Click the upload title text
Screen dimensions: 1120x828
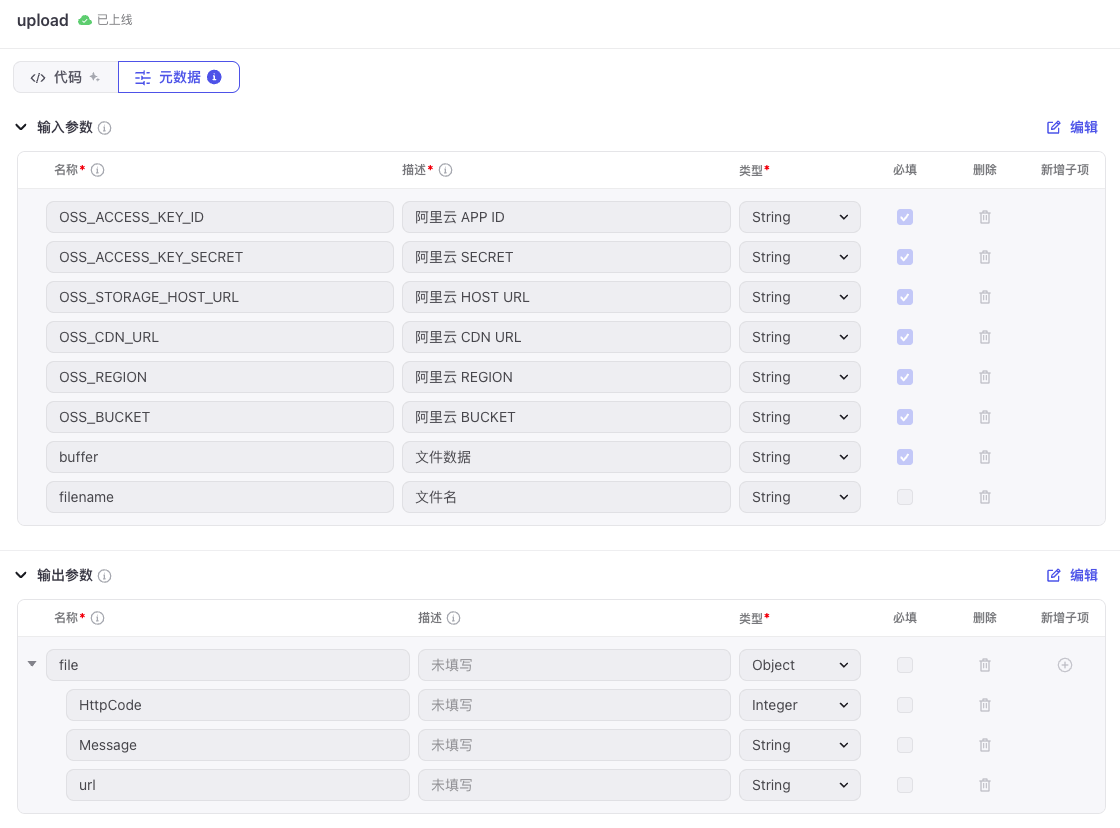click(x=43, y=20)
